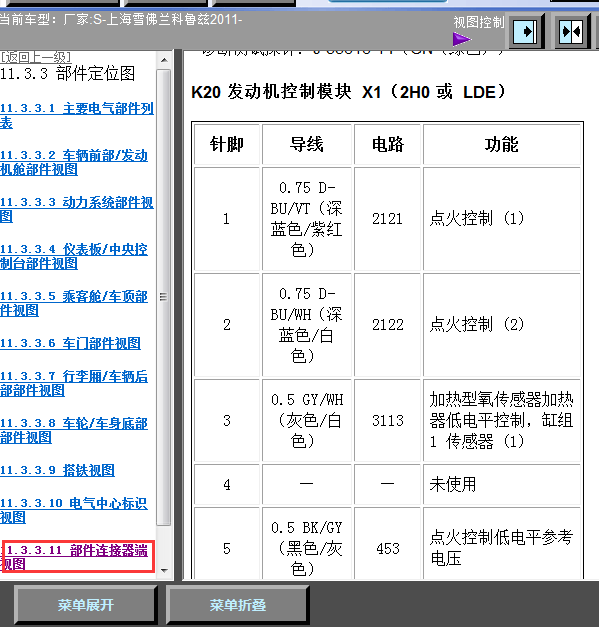Viewport: 599px width, 627px height.
Task: Select the 功能 column header
Action: click(x=501, y=144)
